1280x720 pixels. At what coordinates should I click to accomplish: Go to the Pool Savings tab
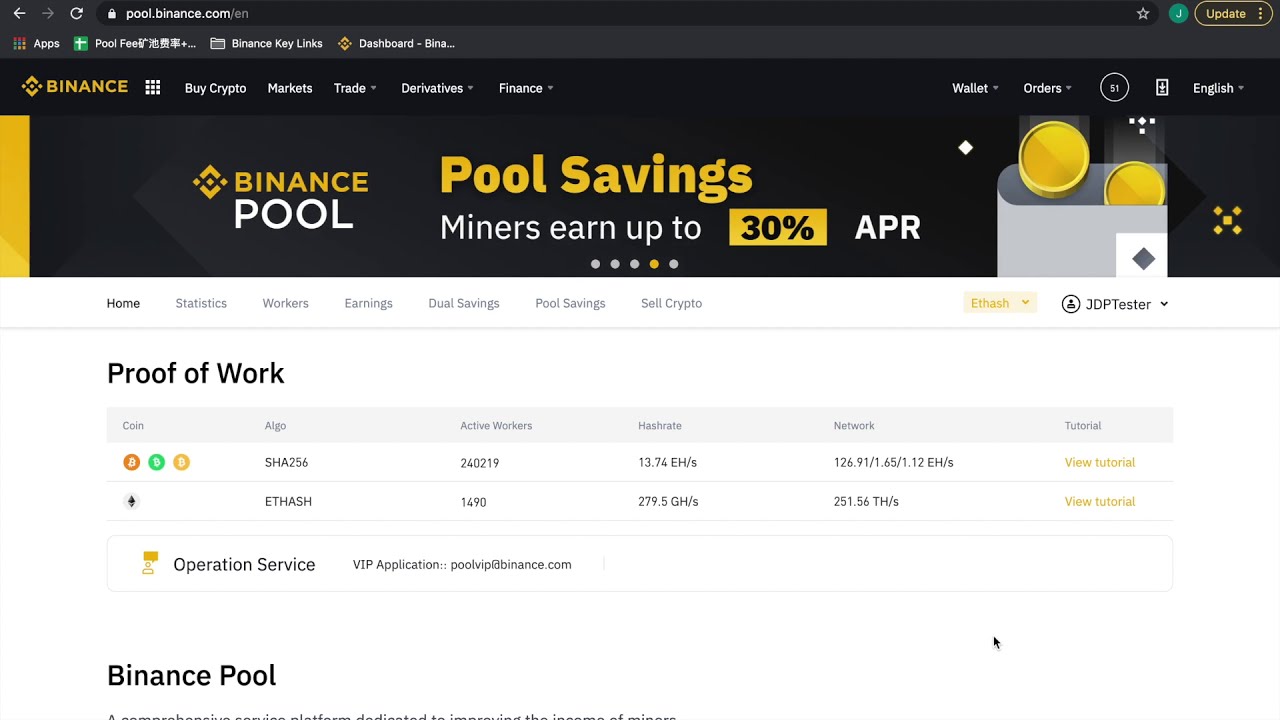click(570, 303)
